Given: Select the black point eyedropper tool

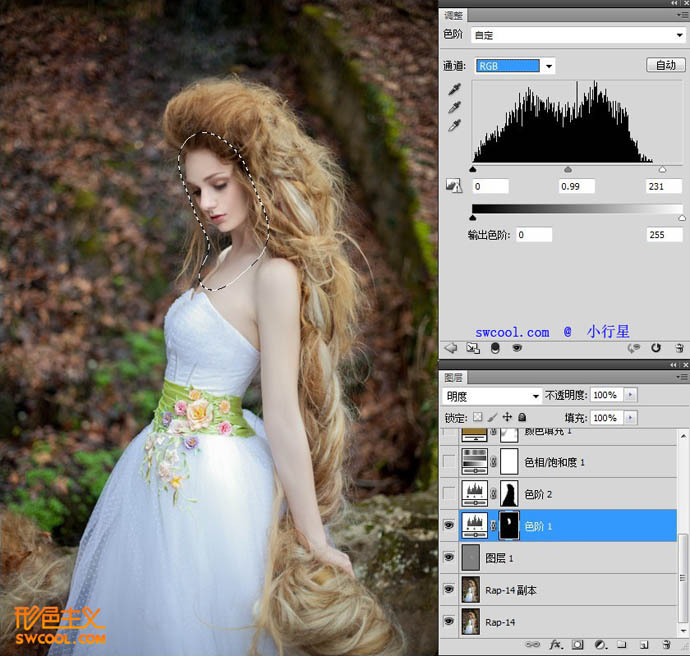Looking at the screenshot, I should click(454, 90).
